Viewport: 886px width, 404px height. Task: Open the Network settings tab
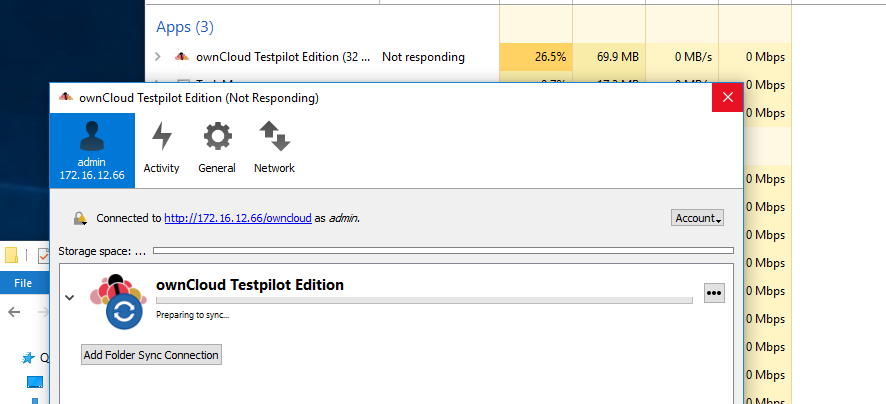(275, 149)
